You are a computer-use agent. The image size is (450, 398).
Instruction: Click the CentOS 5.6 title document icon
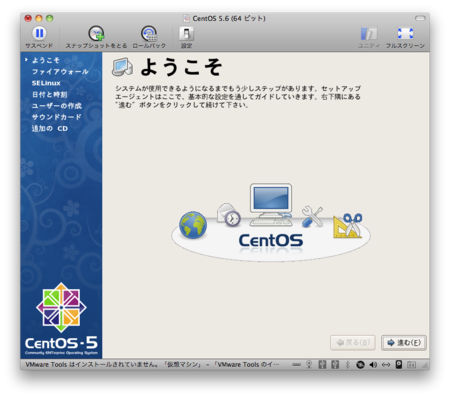point(186,18)
